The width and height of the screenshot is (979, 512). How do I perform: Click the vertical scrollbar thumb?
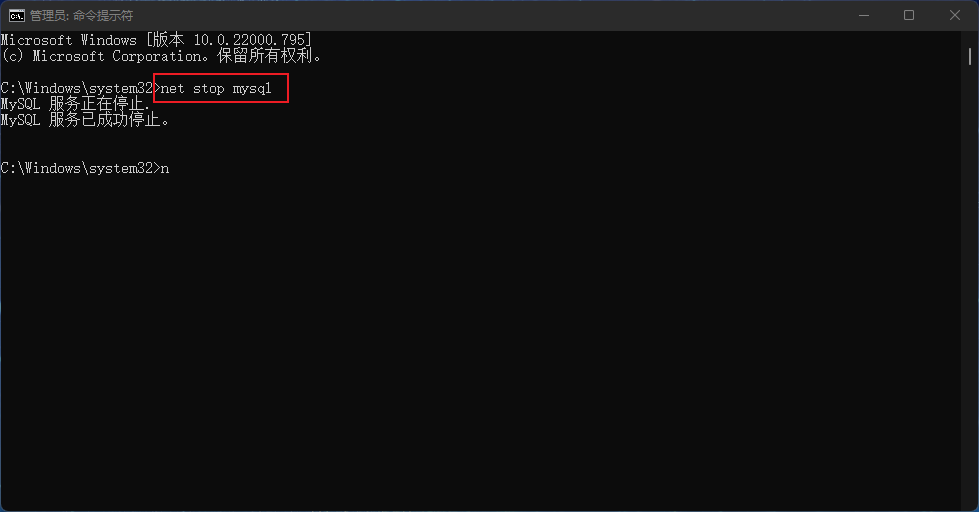970,56
